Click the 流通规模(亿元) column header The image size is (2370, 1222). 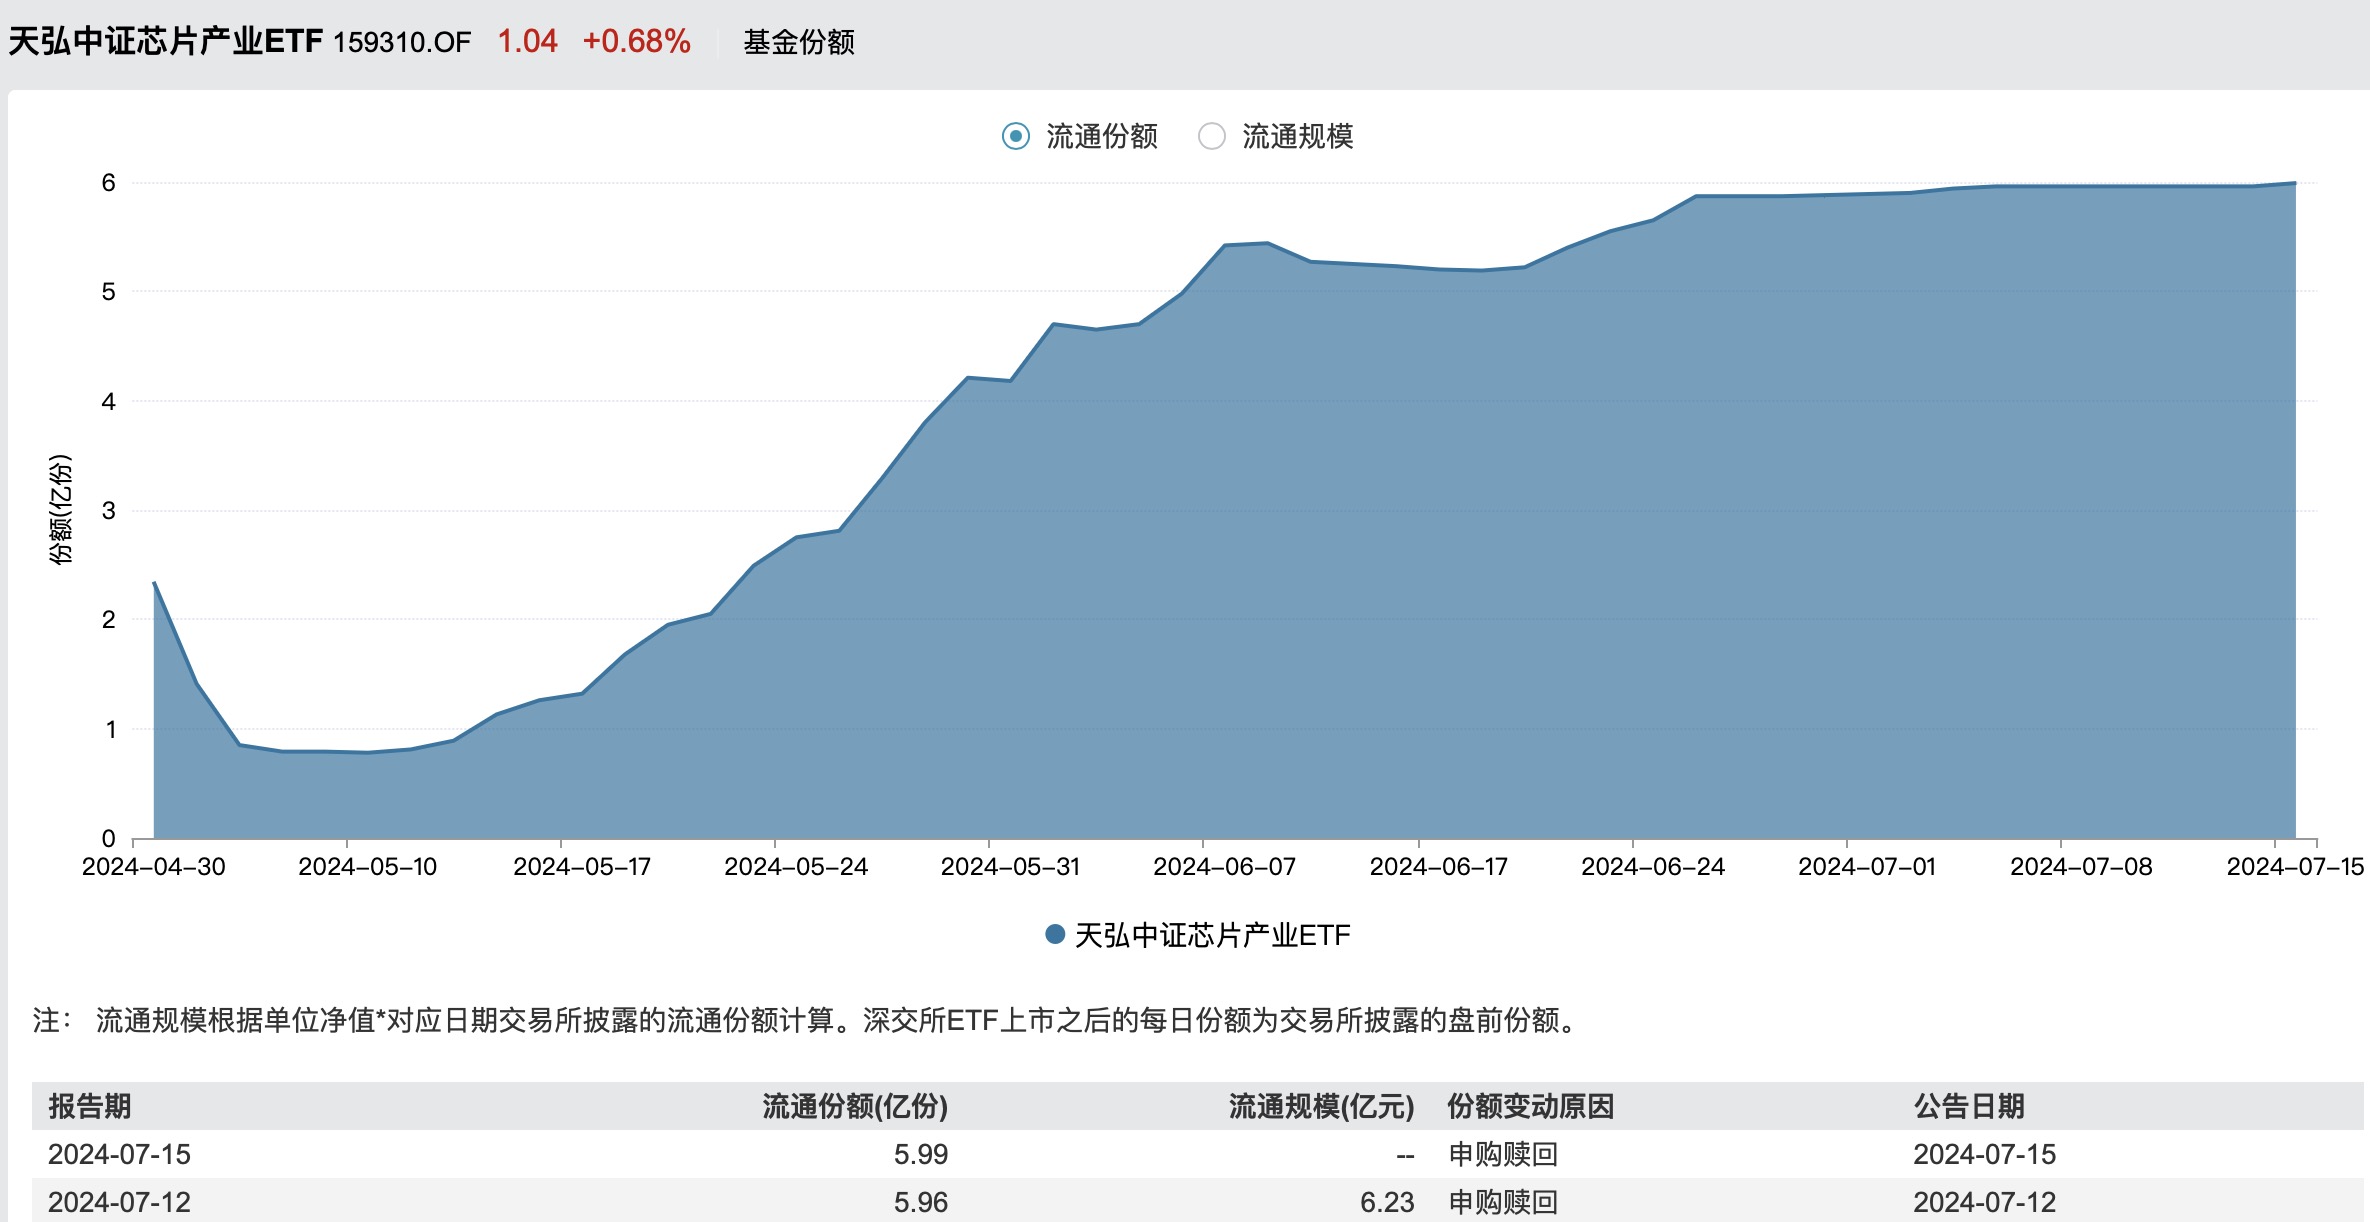coord(1322,1106)
